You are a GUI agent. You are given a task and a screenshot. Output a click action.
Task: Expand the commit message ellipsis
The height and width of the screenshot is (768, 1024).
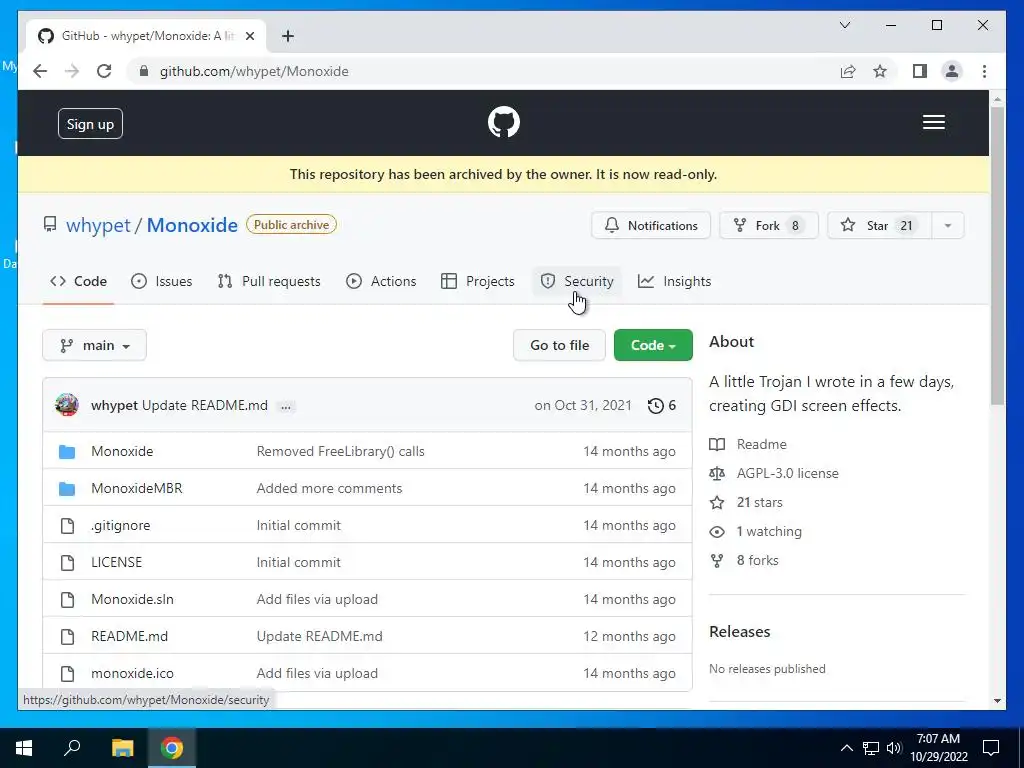coord(286,406)
